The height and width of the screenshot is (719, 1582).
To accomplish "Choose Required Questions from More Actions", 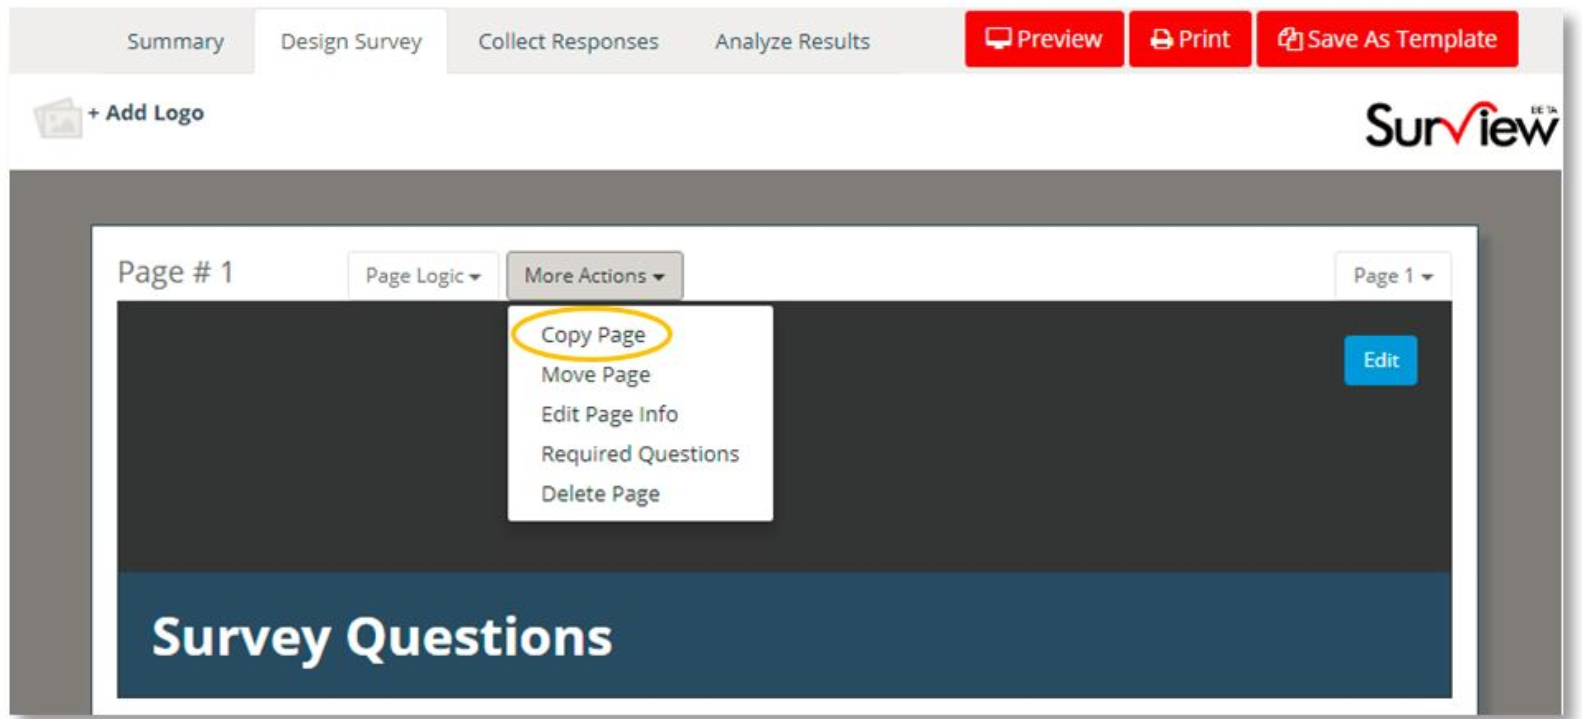I will [x=639, y=454].
